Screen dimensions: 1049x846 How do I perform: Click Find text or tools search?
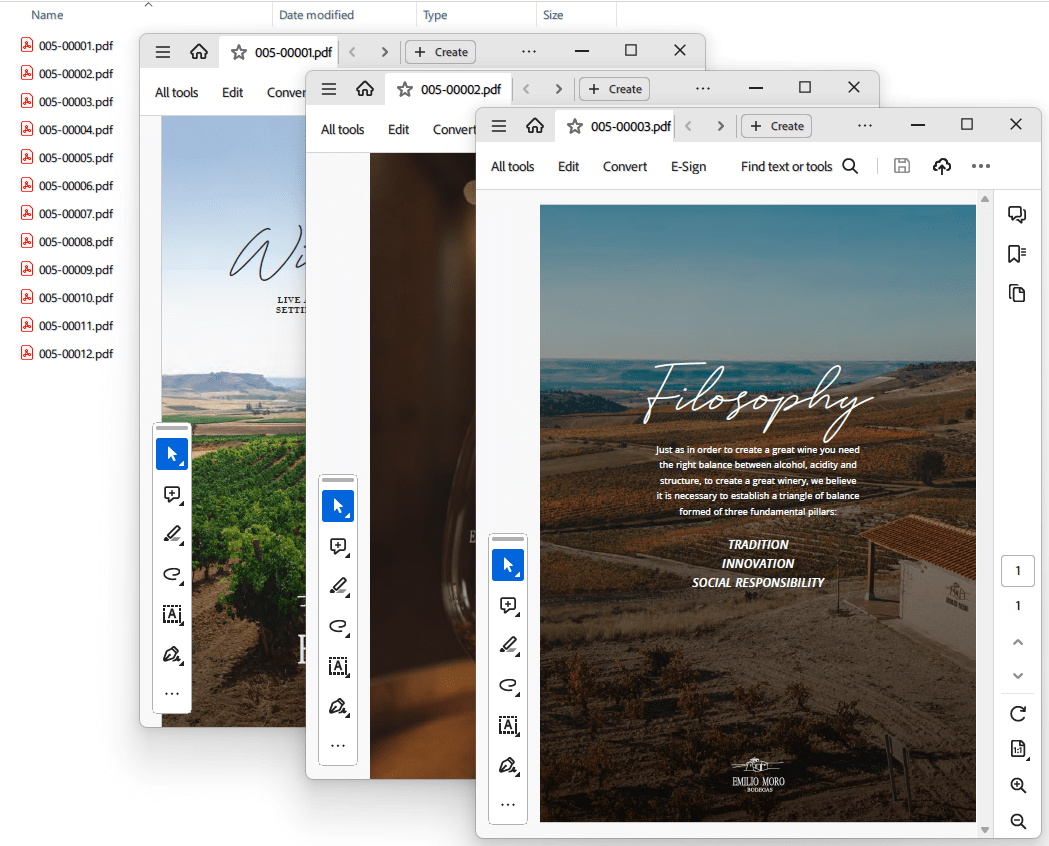point(799,166)
